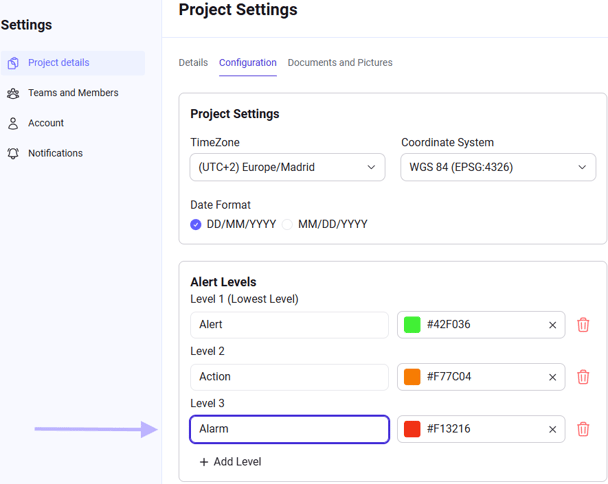Select the Configuration tab
This screenshot has width=608, height=484.
click(x=248, y=63)
